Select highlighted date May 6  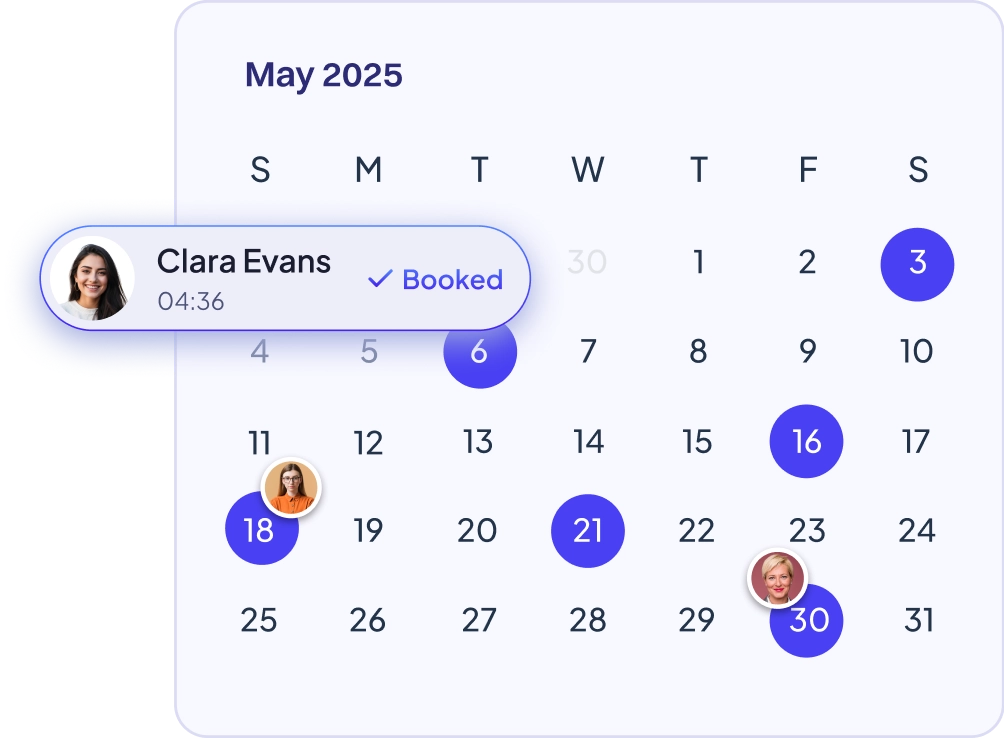pyautogui.click(x=480, y=351)
